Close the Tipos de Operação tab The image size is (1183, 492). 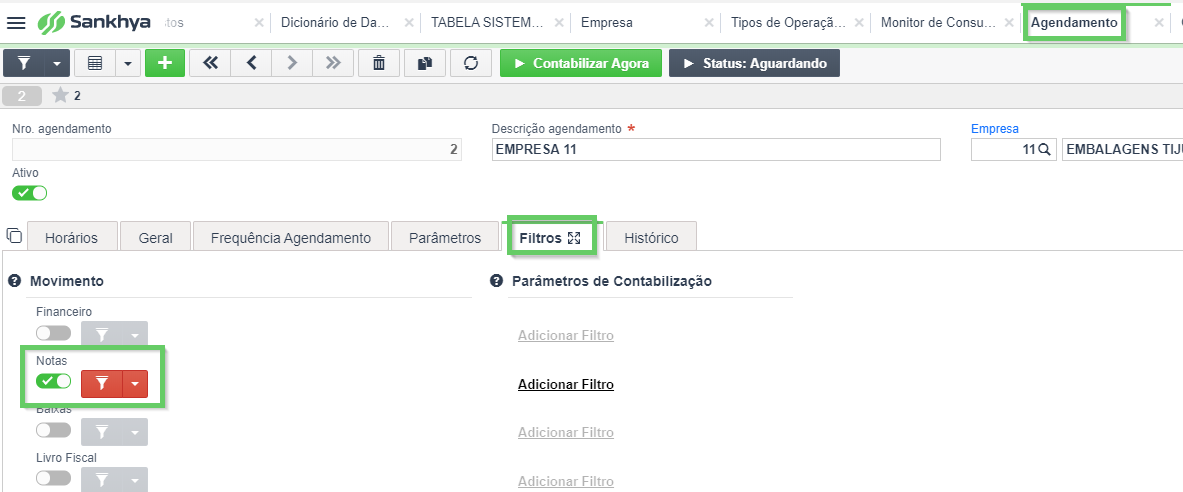pos(859,23)
